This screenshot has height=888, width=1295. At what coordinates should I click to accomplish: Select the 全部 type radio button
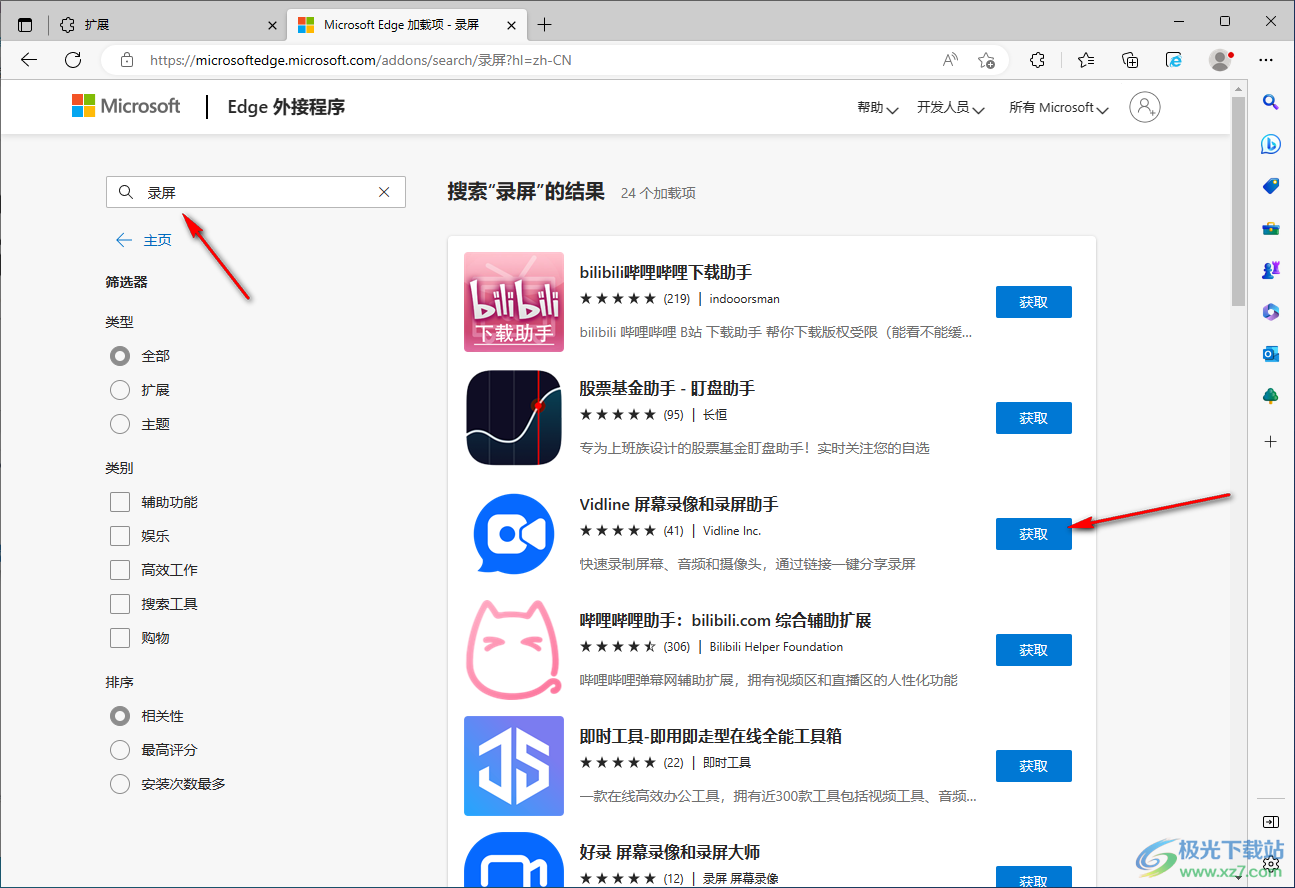pyautogui.click(x=120, y=356)
